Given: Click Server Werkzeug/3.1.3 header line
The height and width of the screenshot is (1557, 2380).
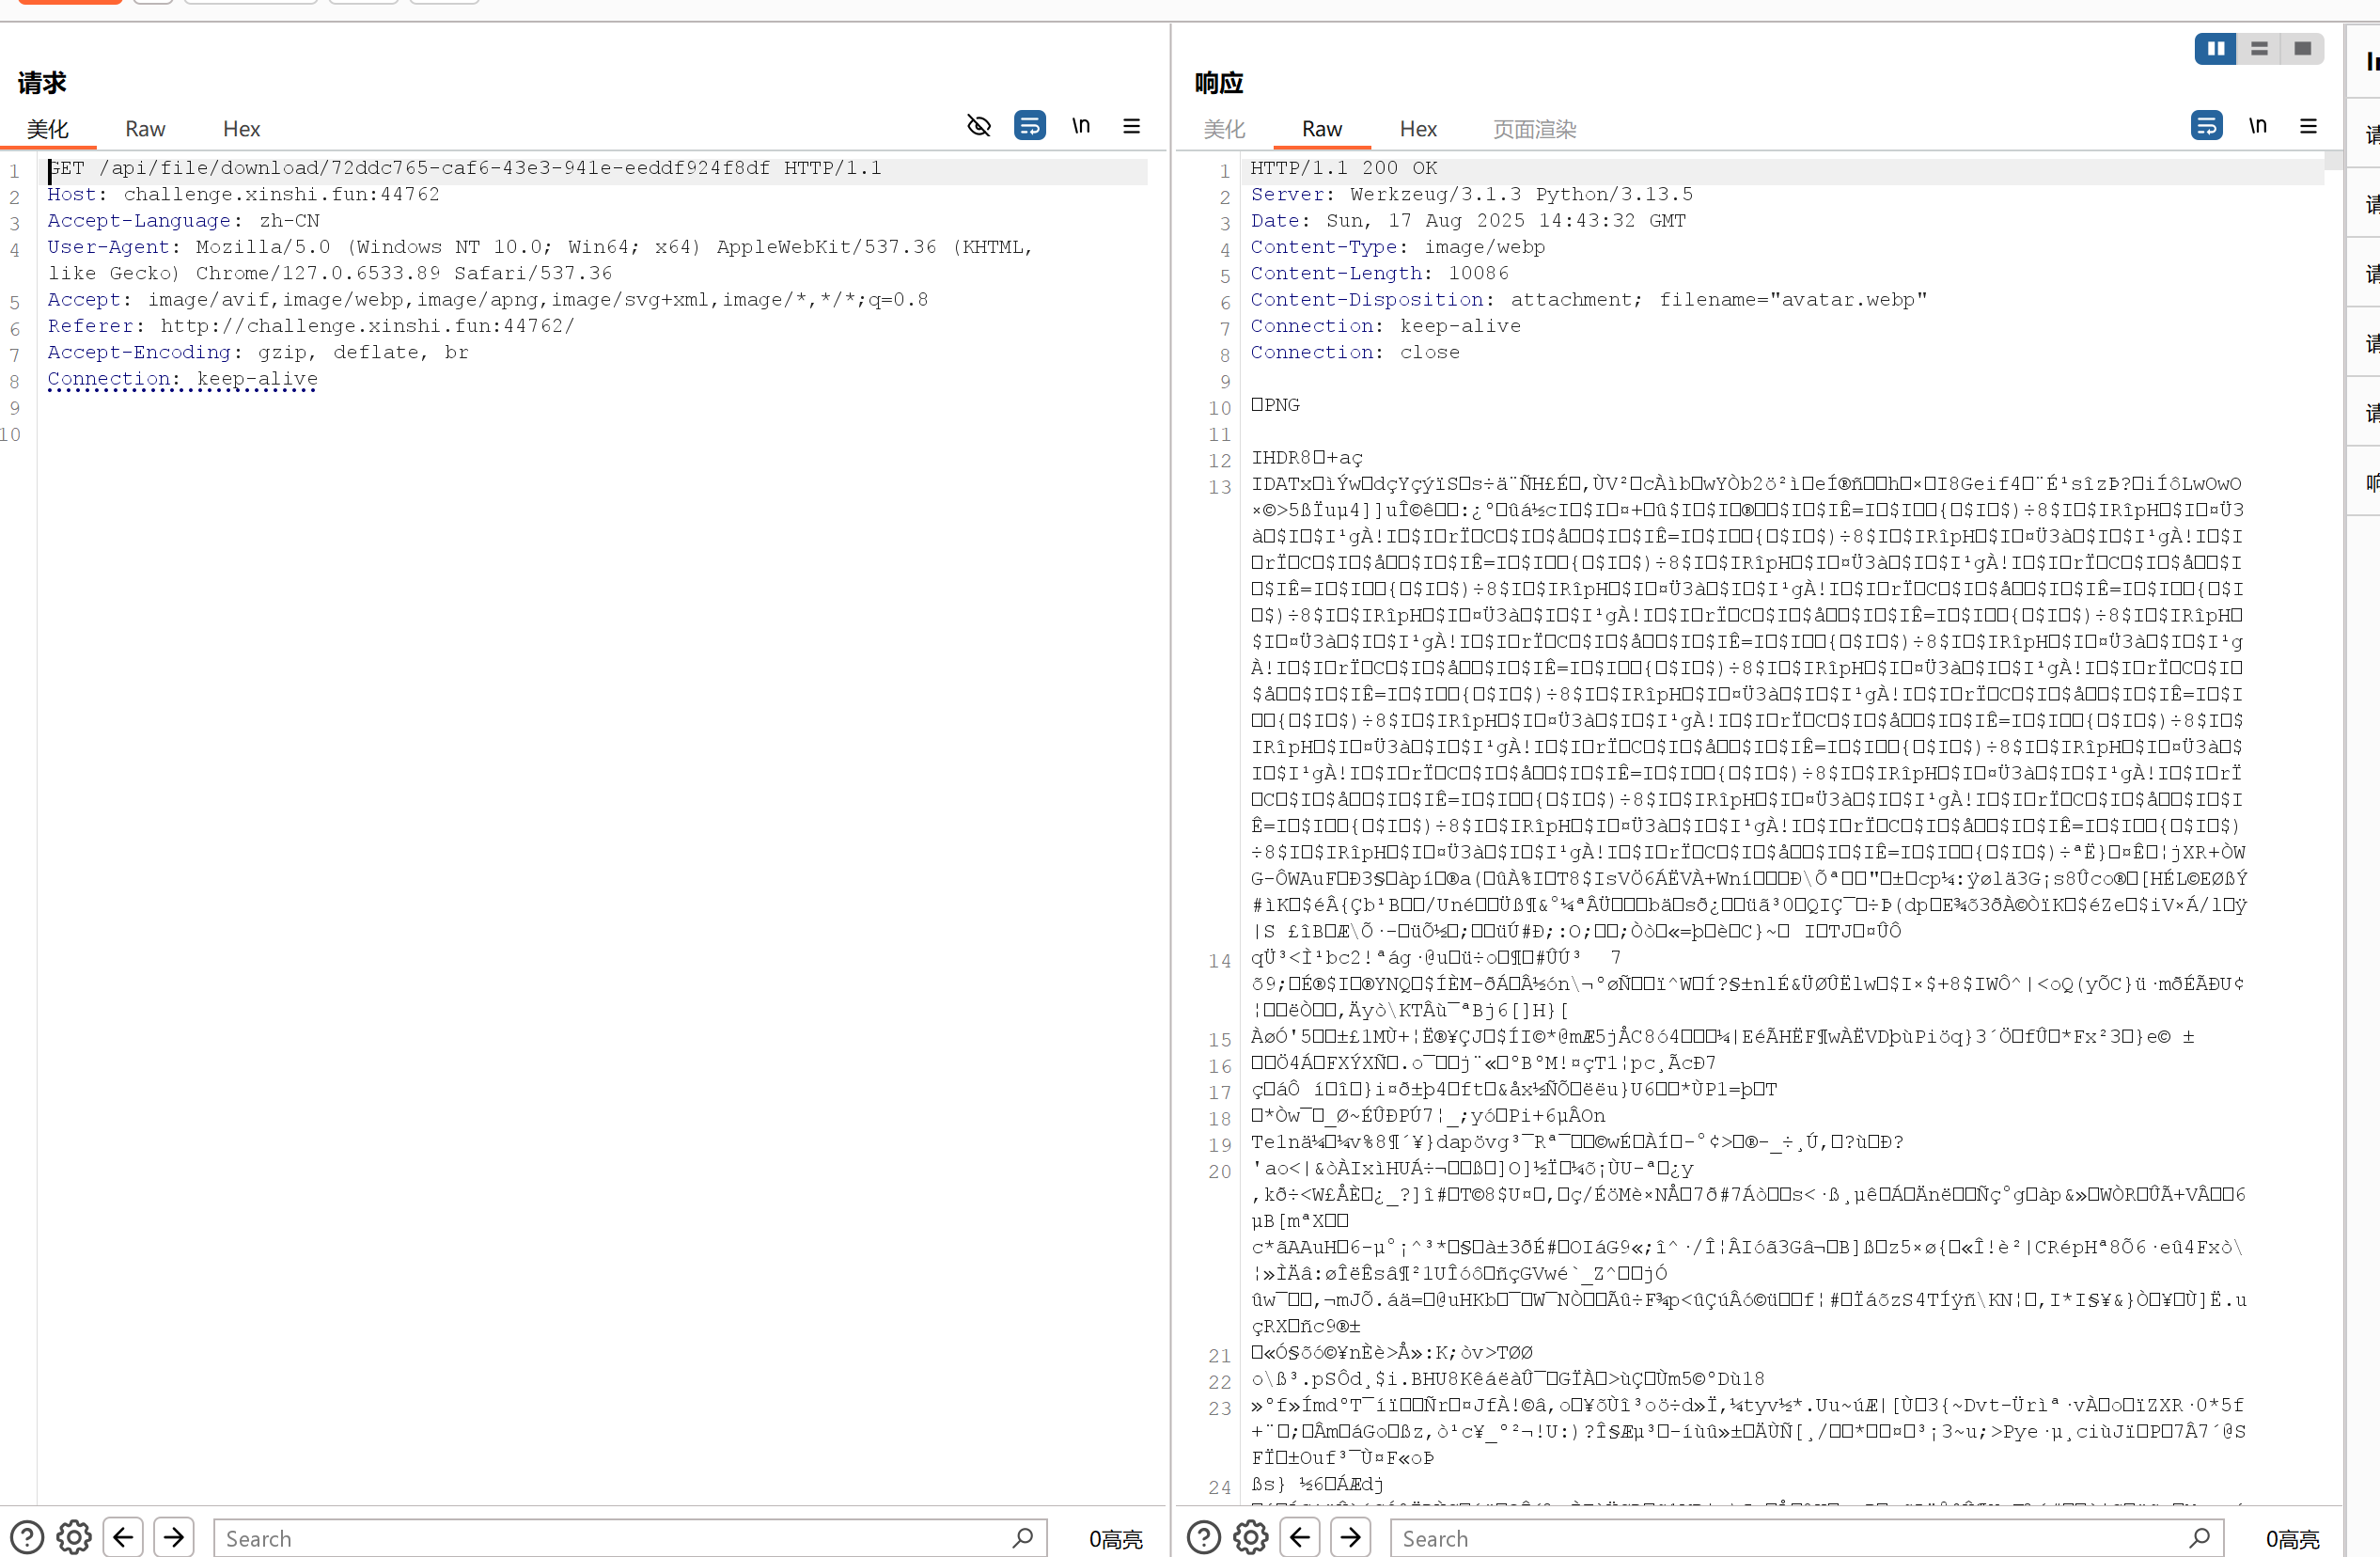Looking at the screenshot, I should pyautogui.click(x=1472, y=194).
